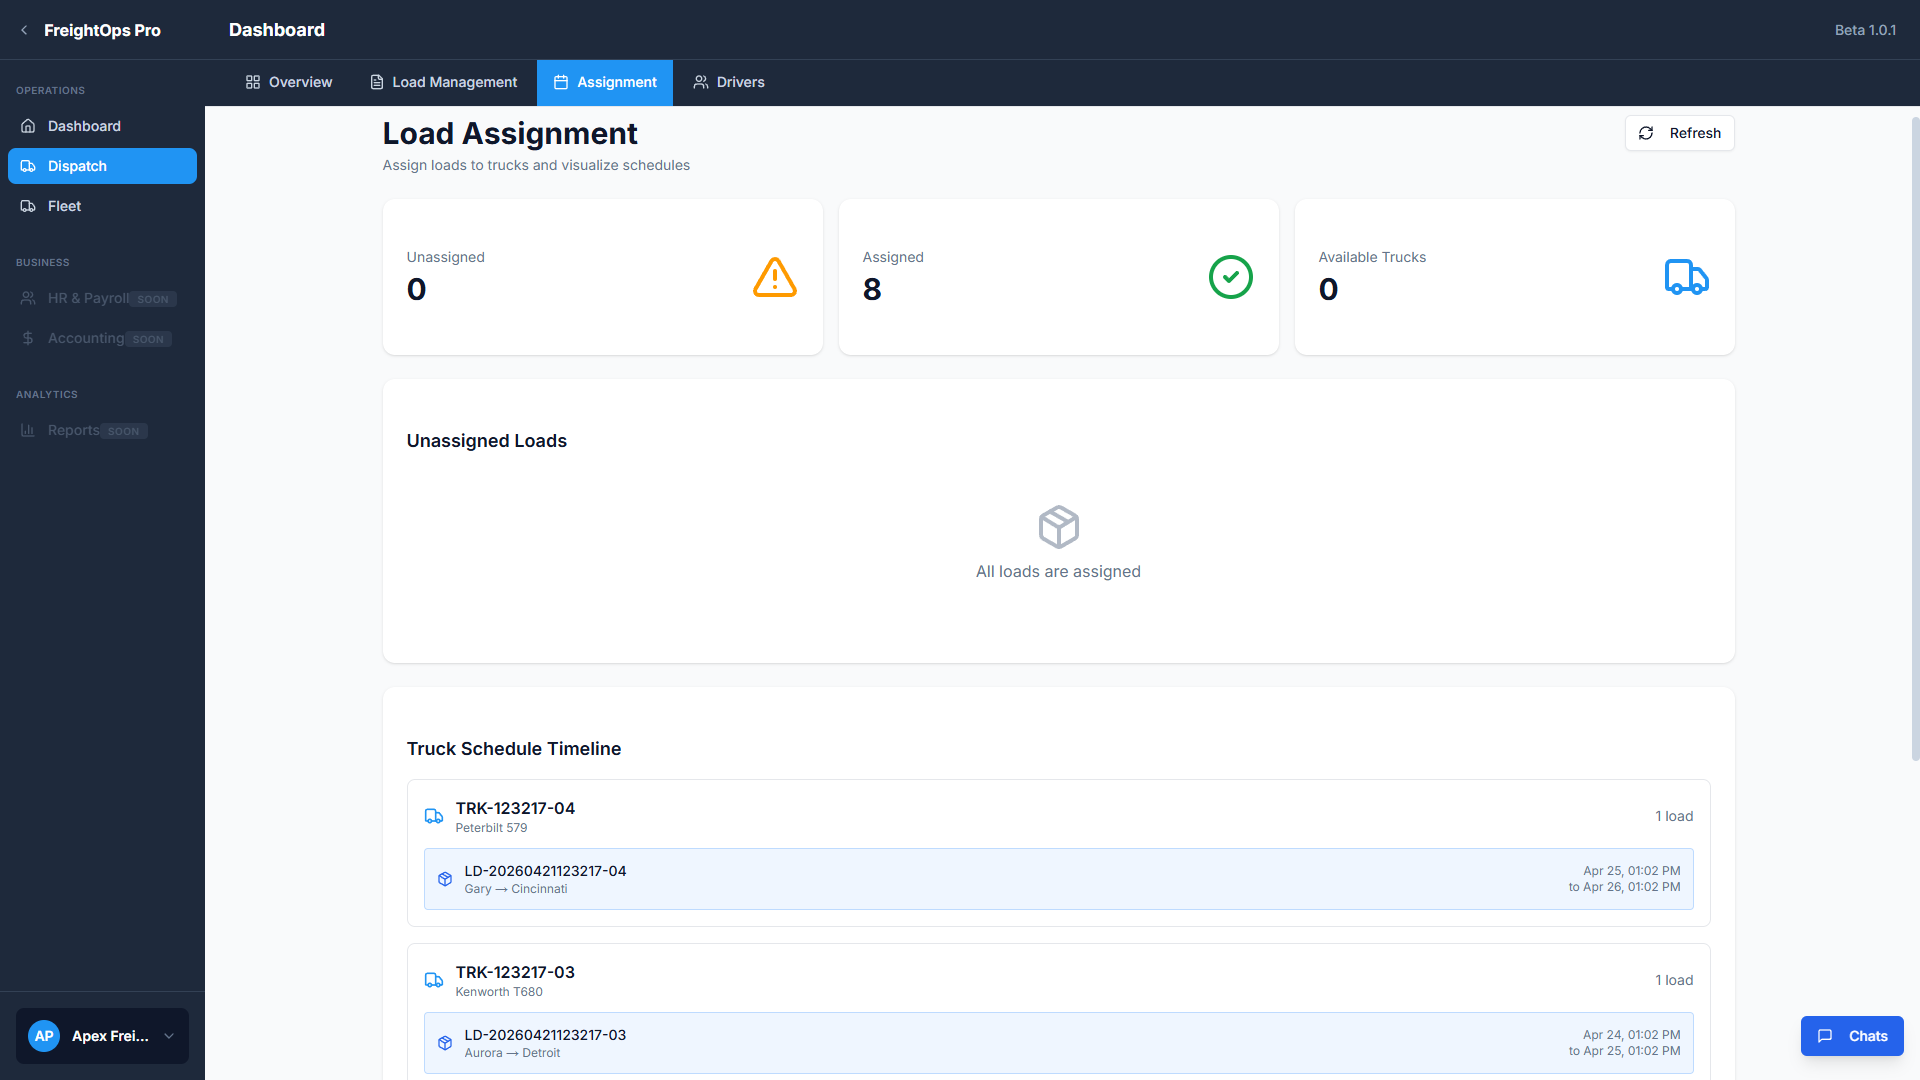Expand the Apex Freight account dropdown
1920x1080 pixels.
tap(169, 1036)
